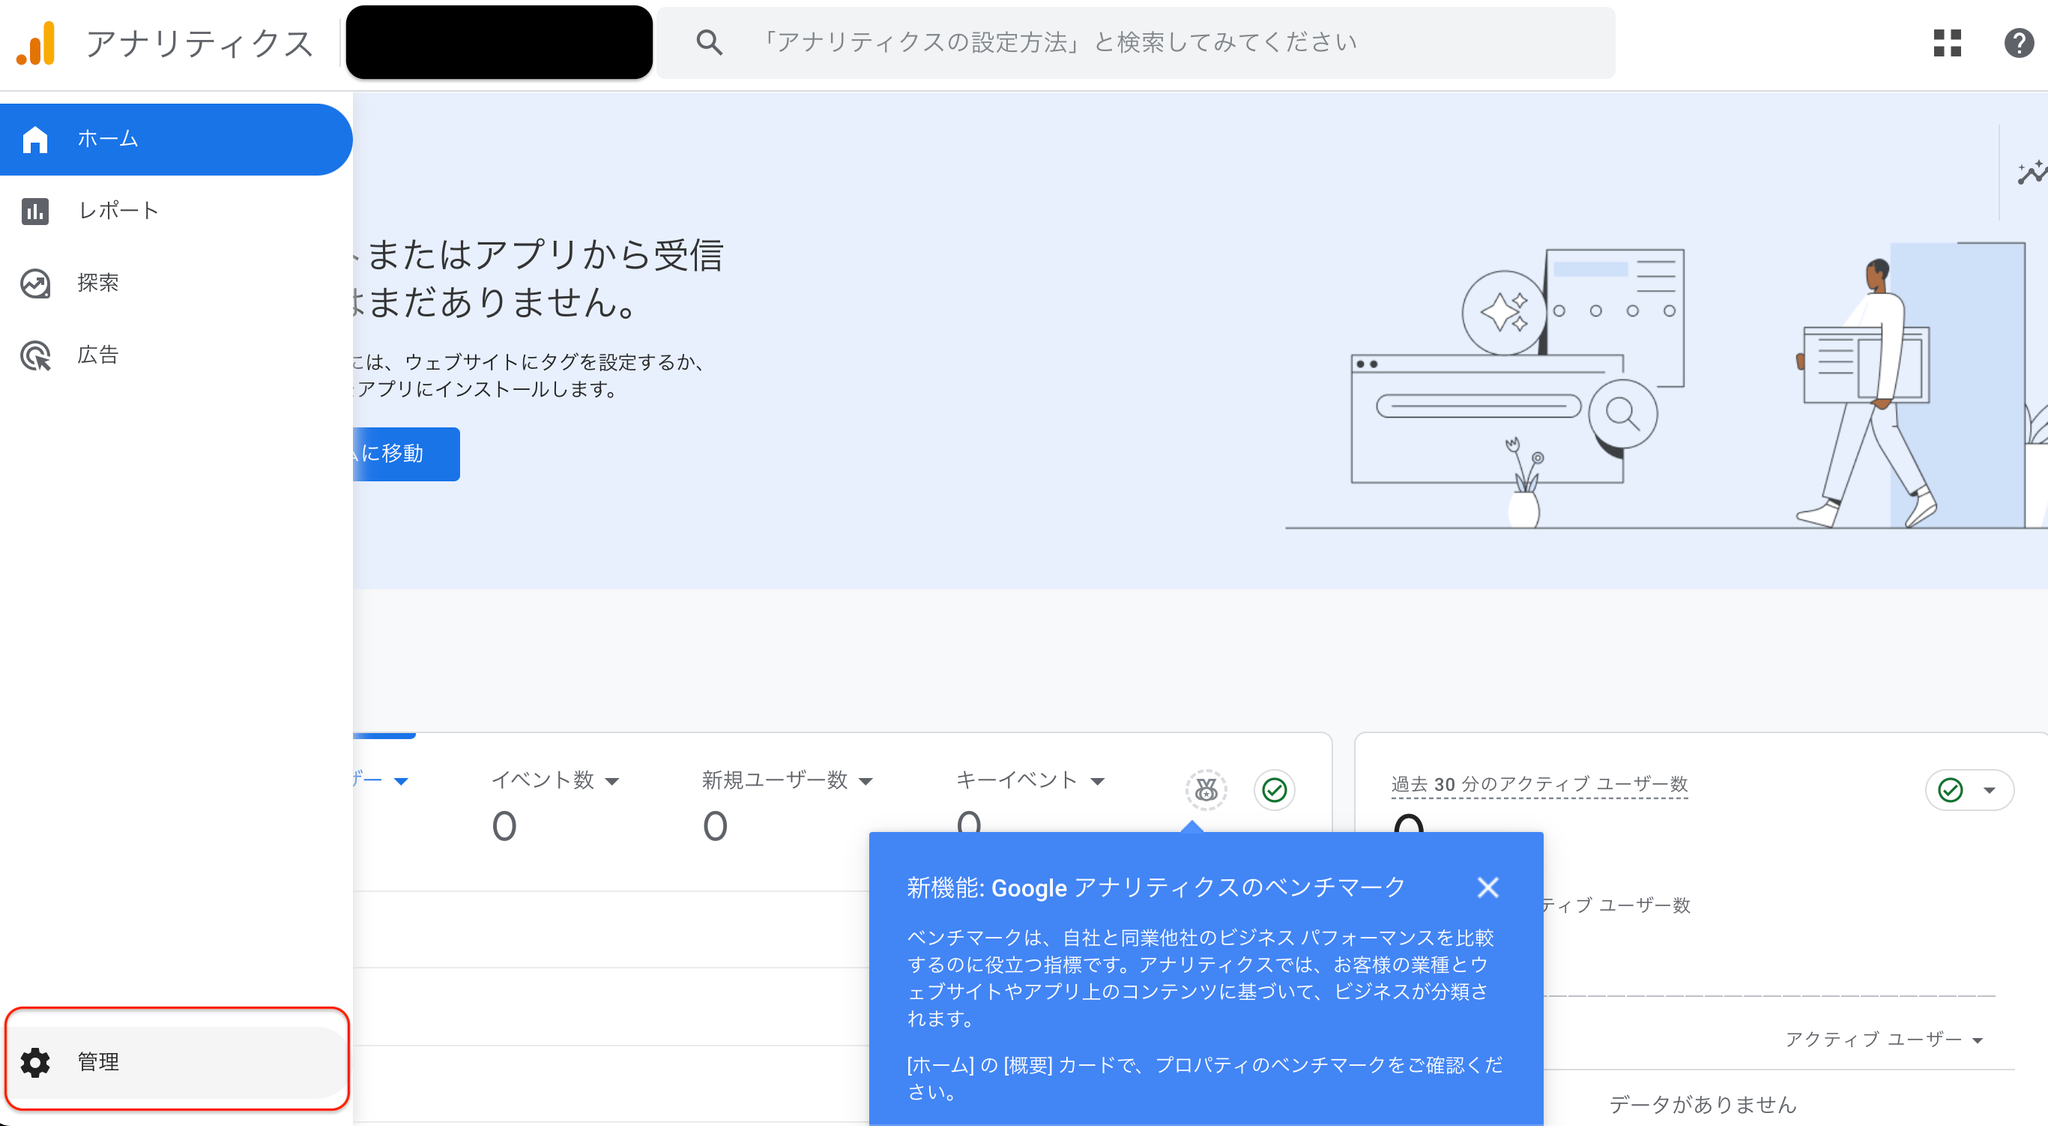Open the 広告 advertising section
The image size is (2048, 1126).
[x=176, y=355]
